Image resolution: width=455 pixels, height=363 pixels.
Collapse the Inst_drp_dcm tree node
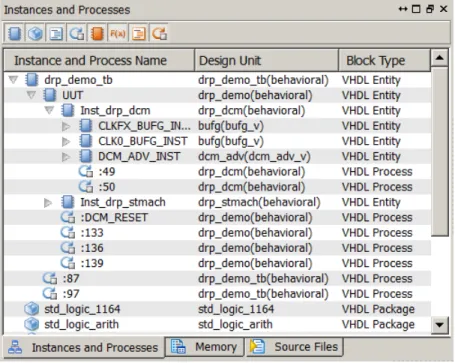point(49,110)
